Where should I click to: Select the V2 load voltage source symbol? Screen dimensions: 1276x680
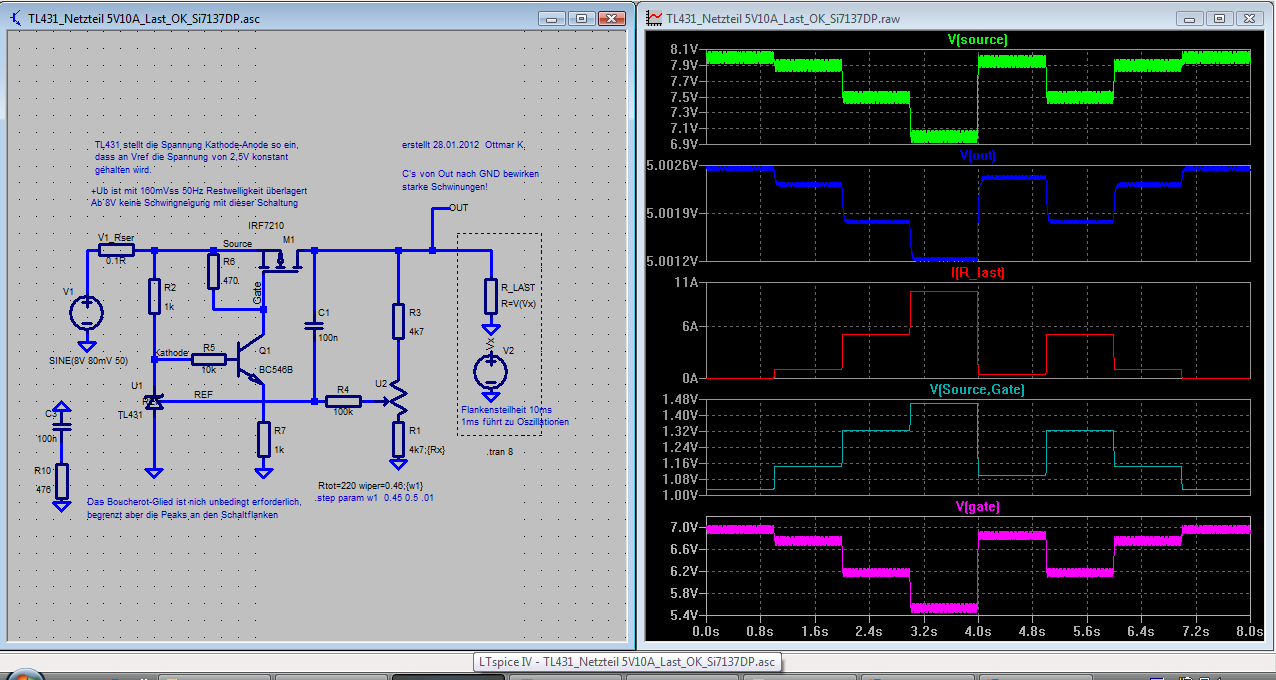coord(490,372)
